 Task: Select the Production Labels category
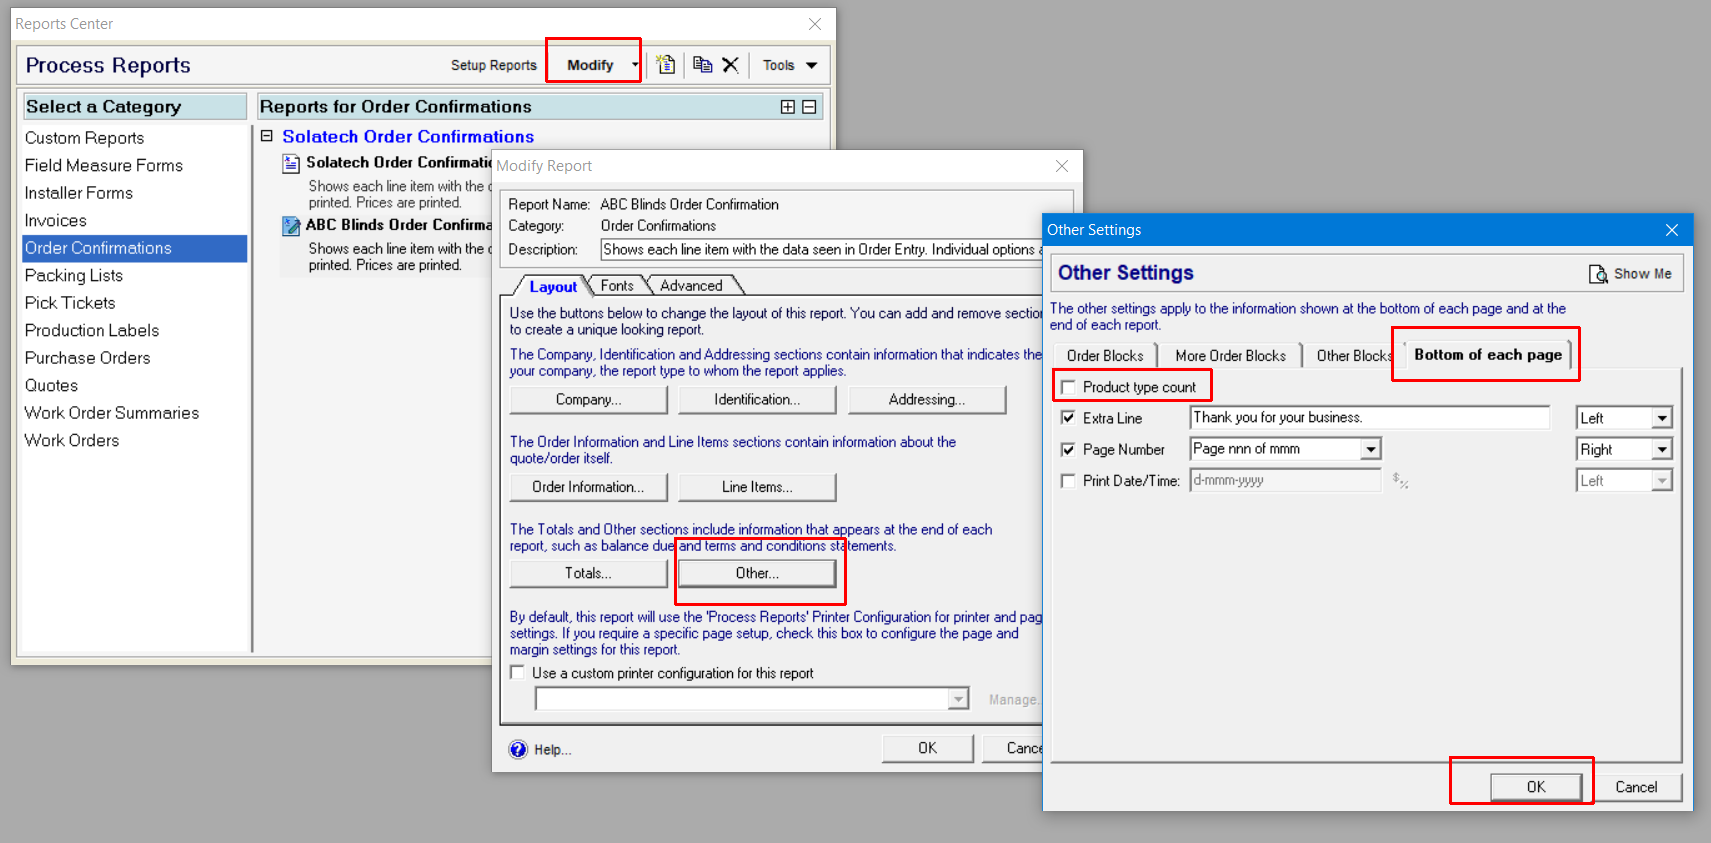tap(92, 331)
